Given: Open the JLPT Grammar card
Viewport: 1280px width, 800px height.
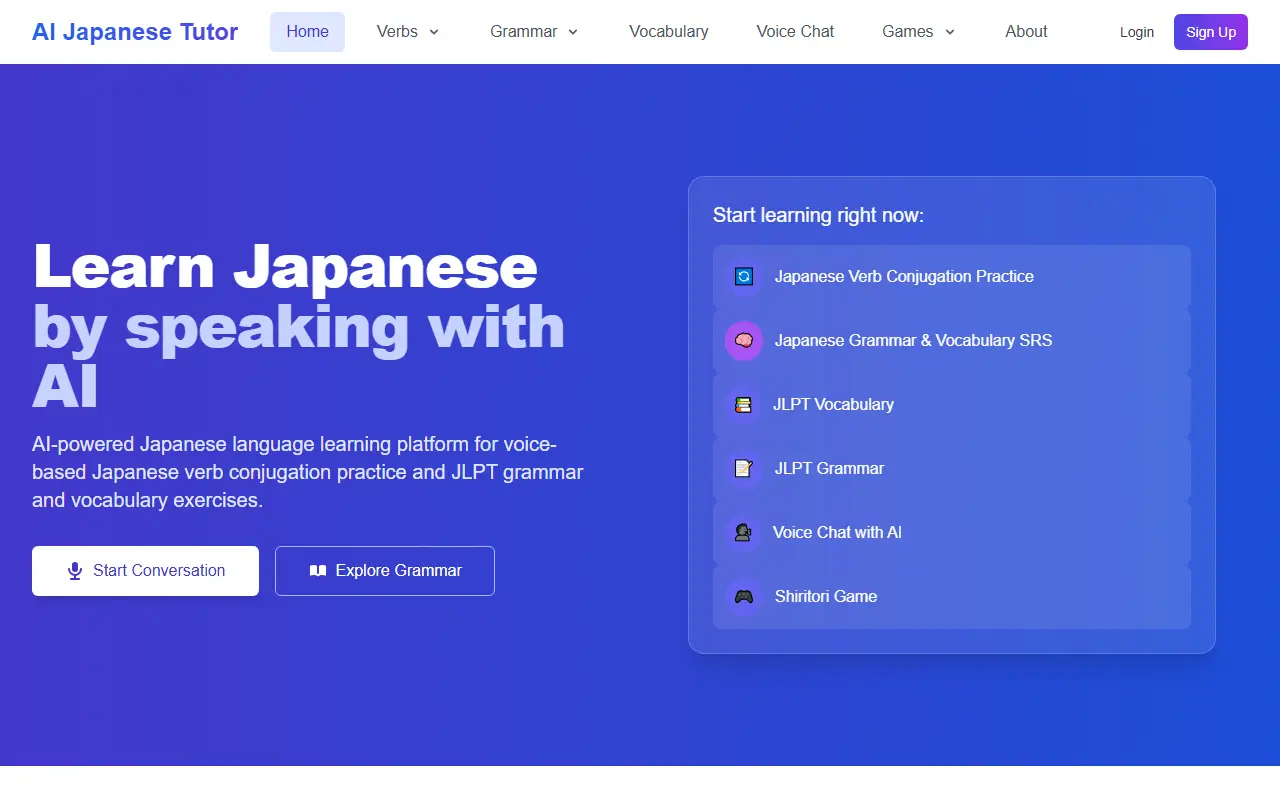Looking at the screenshot, I should point(952,469).
